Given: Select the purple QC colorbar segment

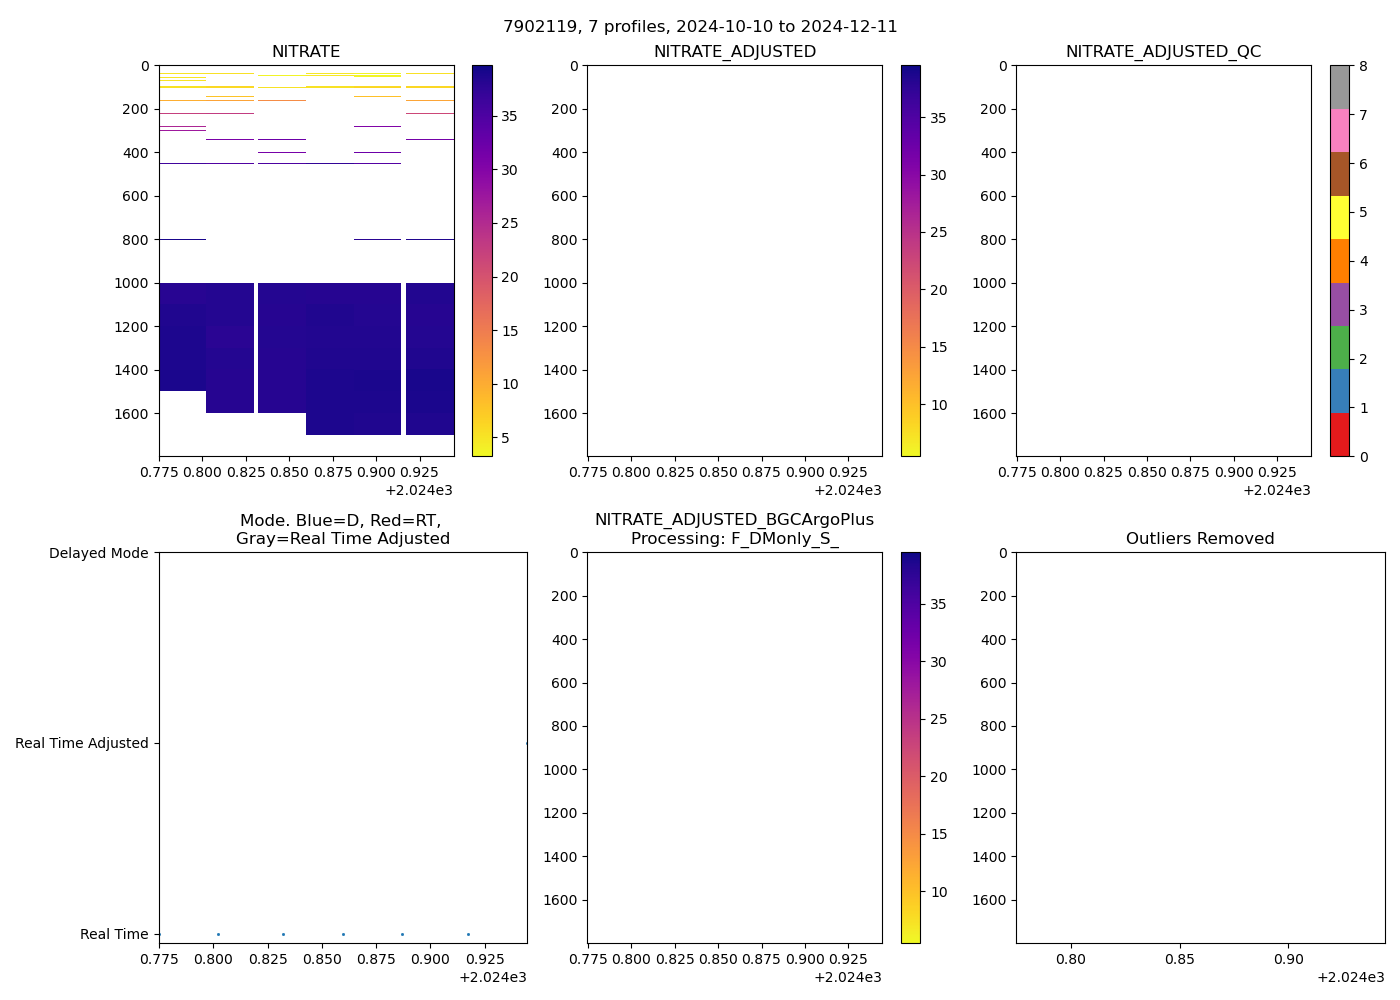Looking at the screenshot, I should pos(1339,304).
